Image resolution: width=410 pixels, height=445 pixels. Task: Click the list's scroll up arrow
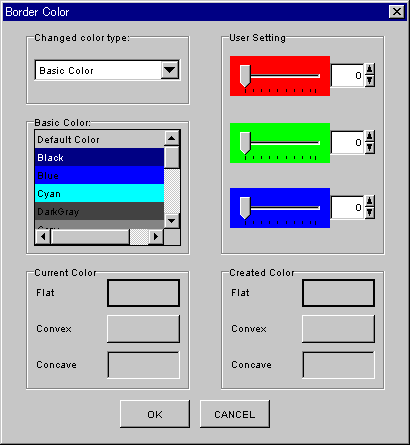(x=172, y=138)
